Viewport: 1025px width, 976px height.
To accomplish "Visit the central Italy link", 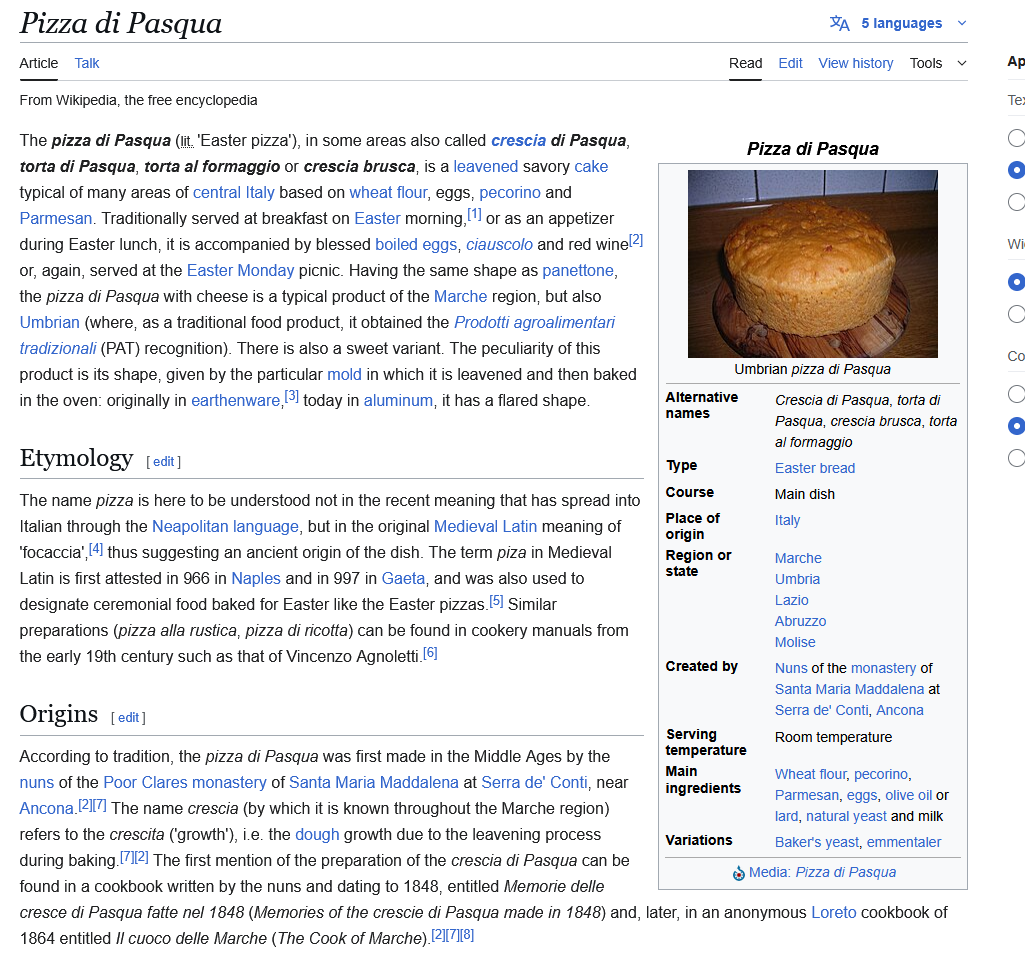I will coord(233,193).
